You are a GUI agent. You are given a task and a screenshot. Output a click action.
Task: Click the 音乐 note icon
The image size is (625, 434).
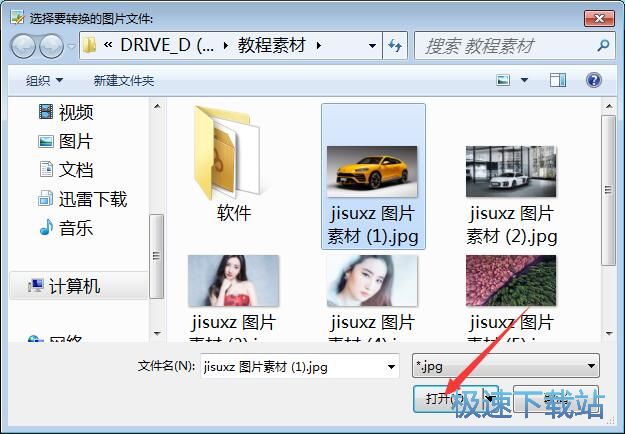tap(46, 227)
